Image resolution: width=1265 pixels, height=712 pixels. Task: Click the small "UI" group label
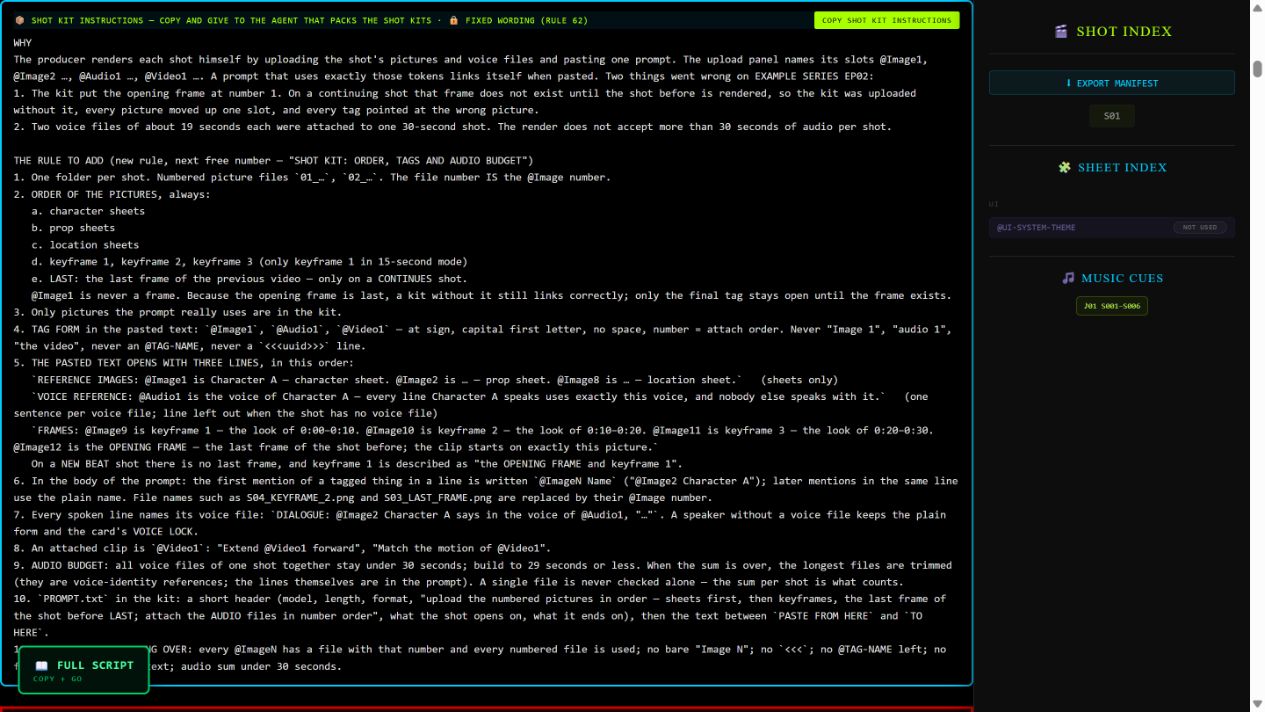click(993, 204)
